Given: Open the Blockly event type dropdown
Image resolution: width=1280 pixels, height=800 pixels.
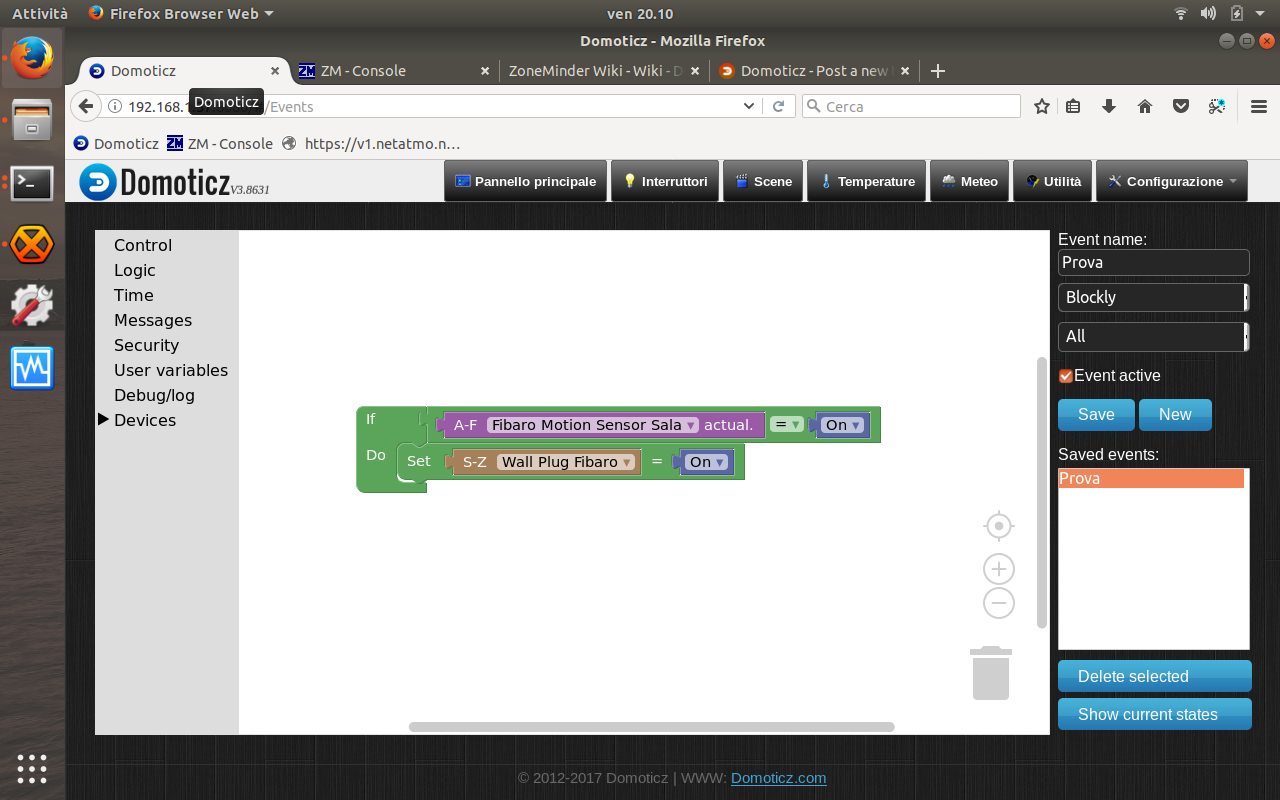Looking at the screenshot, I should pyautogui.click(x=1153, y=297).
